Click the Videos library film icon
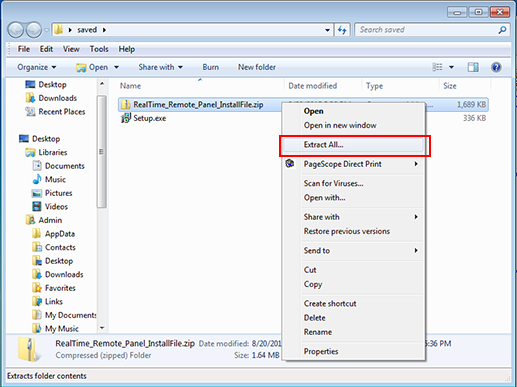This screenshot has height=387, width=517. click(37, 206)
